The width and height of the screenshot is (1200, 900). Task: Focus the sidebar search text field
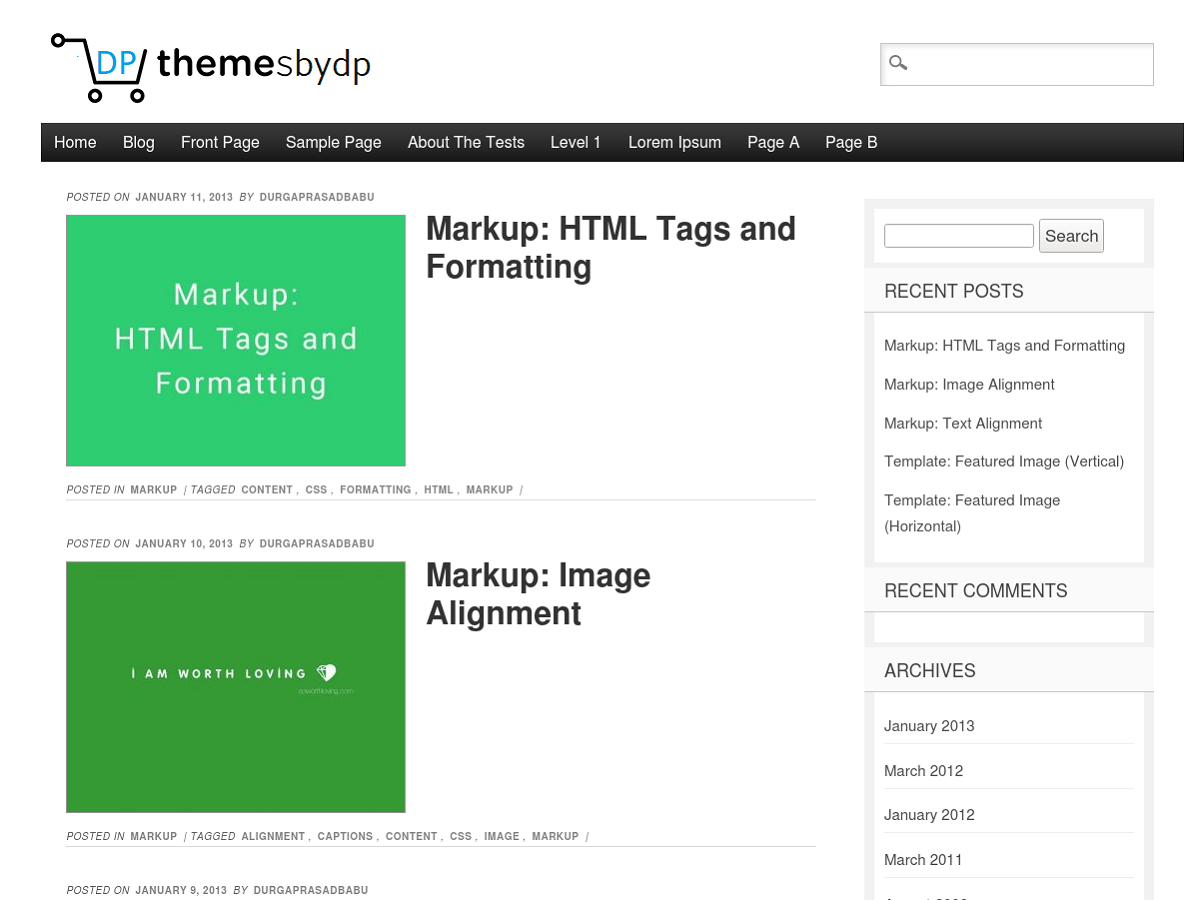click(x=958, y=236)
